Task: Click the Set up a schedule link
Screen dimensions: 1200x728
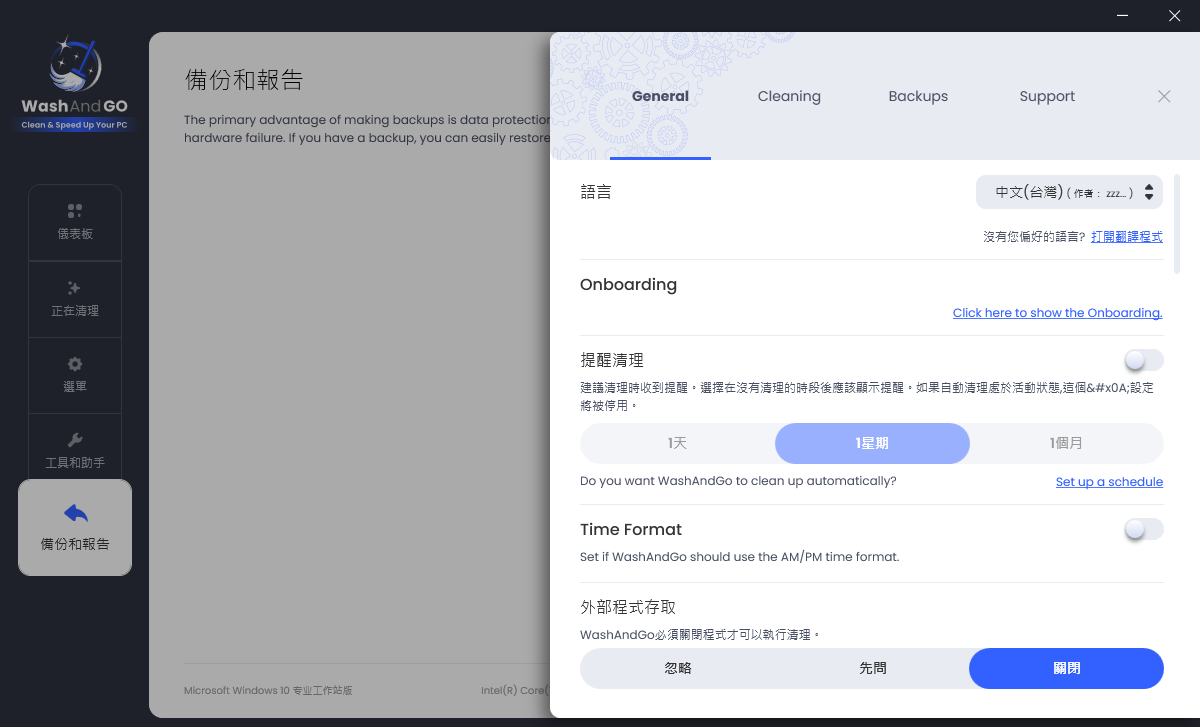Action: (x=1109, y=482)
